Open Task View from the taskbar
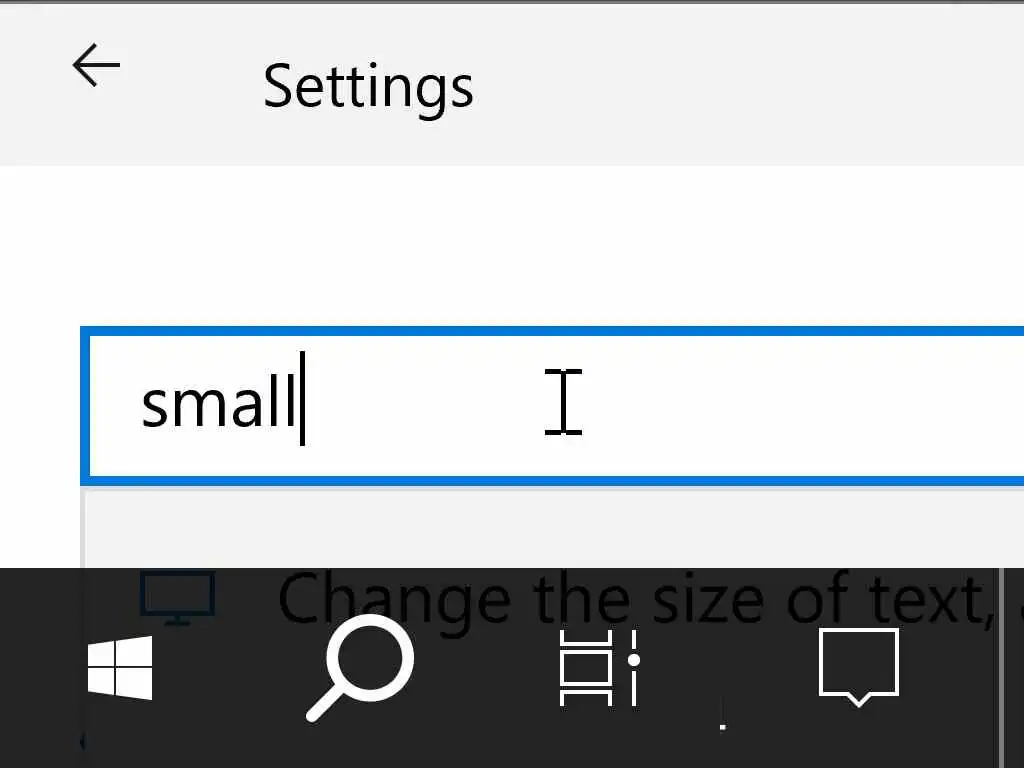The width and height of the screenshot is (1024, 768). 598,667
